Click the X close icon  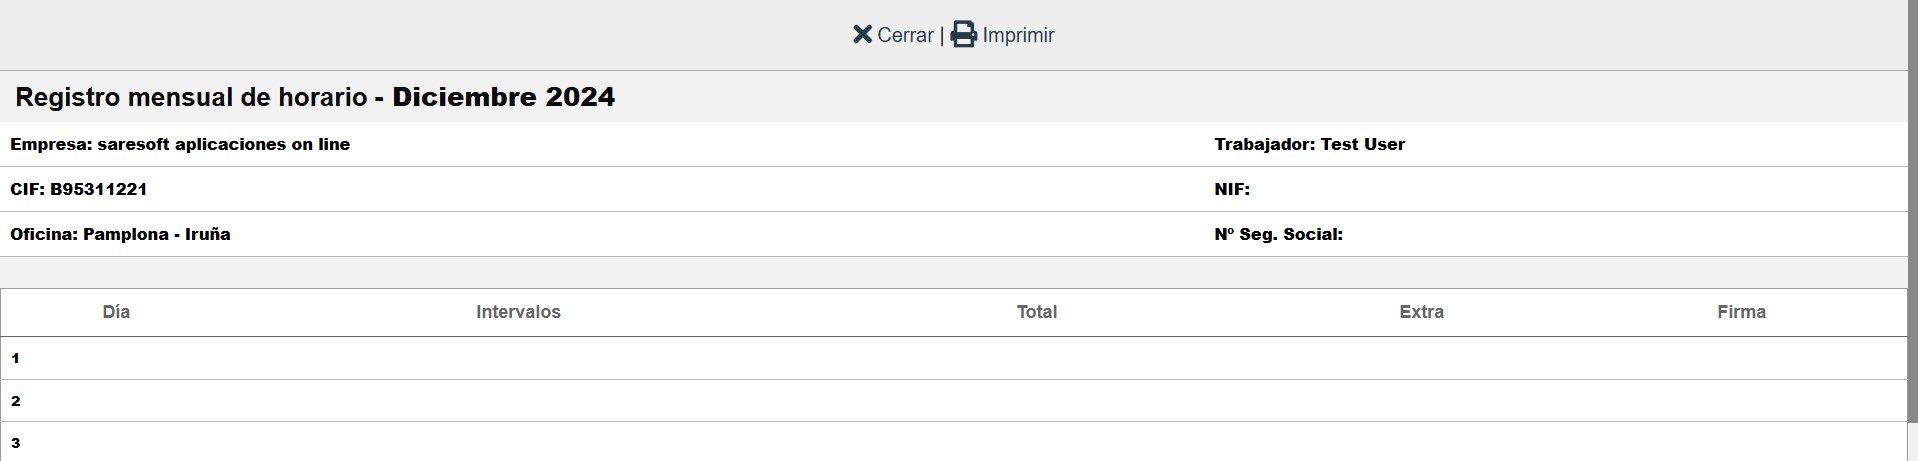click(x=862, y=35)
